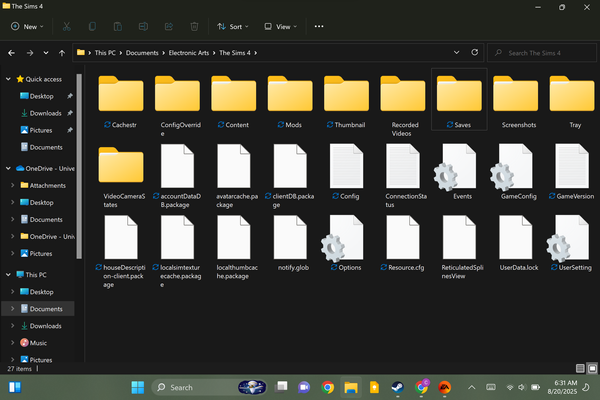Open the recent locations dropdown arrow
This screenshot has width=600, height=400.
(46, 53)
